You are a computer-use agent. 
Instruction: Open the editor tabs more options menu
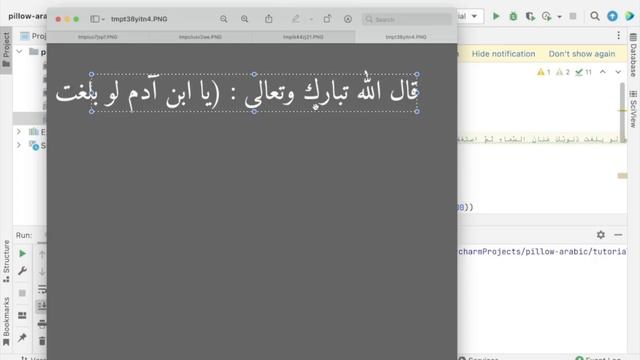(618, 36)
